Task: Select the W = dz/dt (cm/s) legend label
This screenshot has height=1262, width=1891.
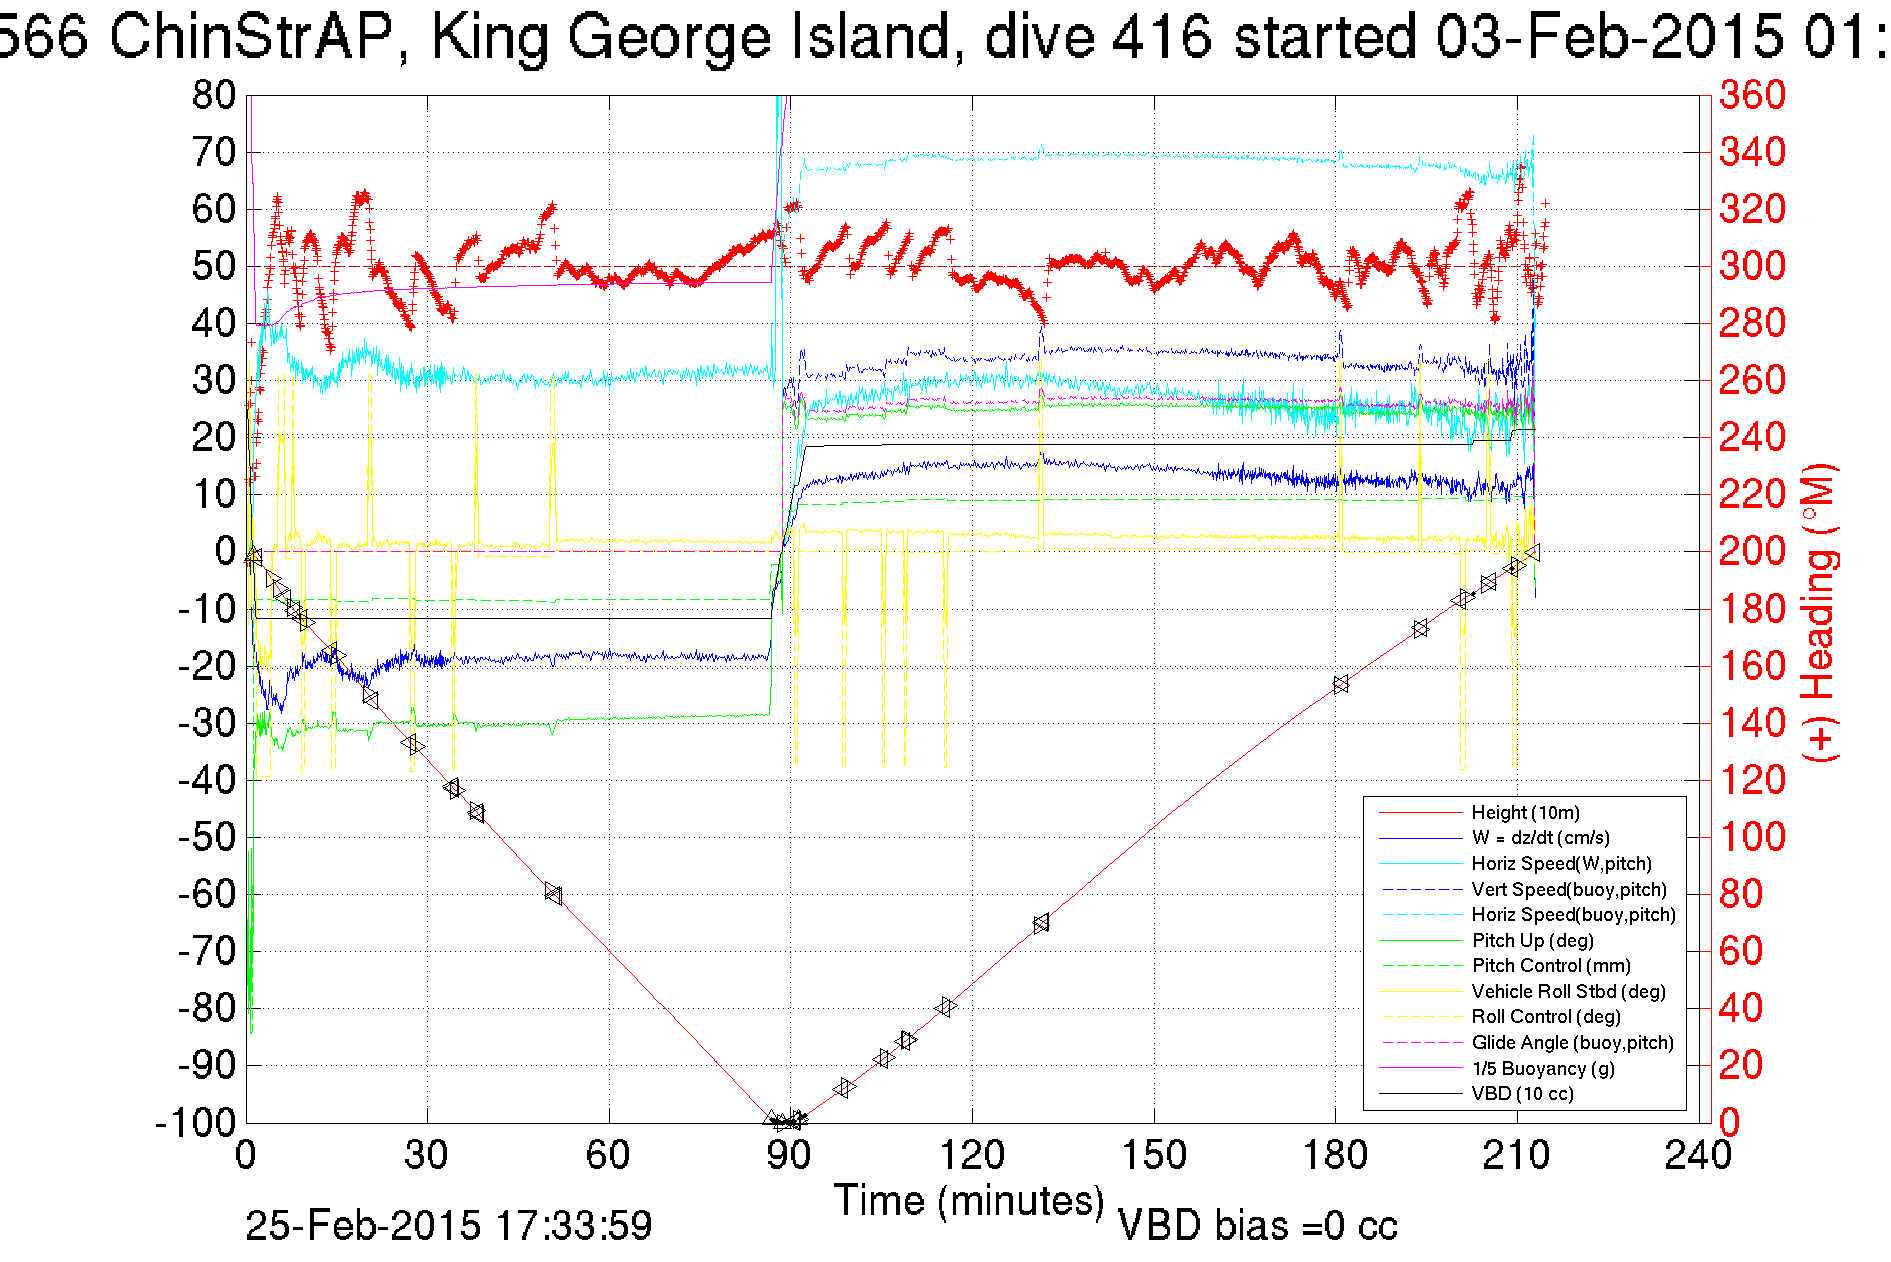Action: [x=1540, y=838]
